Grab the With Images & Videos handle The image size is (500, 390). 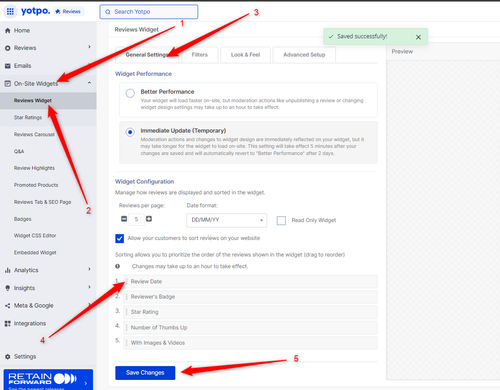126,343
